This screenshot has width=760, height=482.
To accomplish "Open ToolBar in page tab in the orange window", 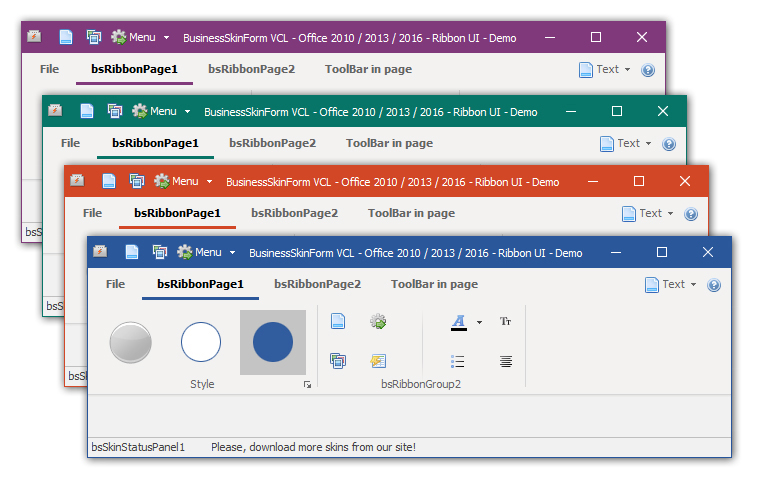I will click(412, 213).
